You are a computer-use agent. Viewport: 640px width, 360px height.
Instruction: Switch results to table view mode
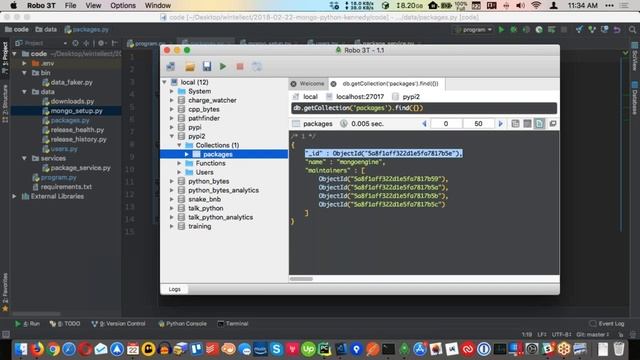pyautogui.click(x=527, y=124)
